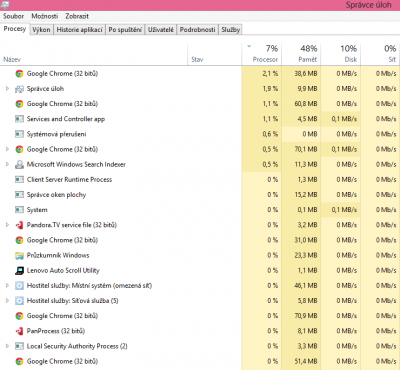400x370 pixels.
Task: Open the Soubor menu
Action: 13,16
